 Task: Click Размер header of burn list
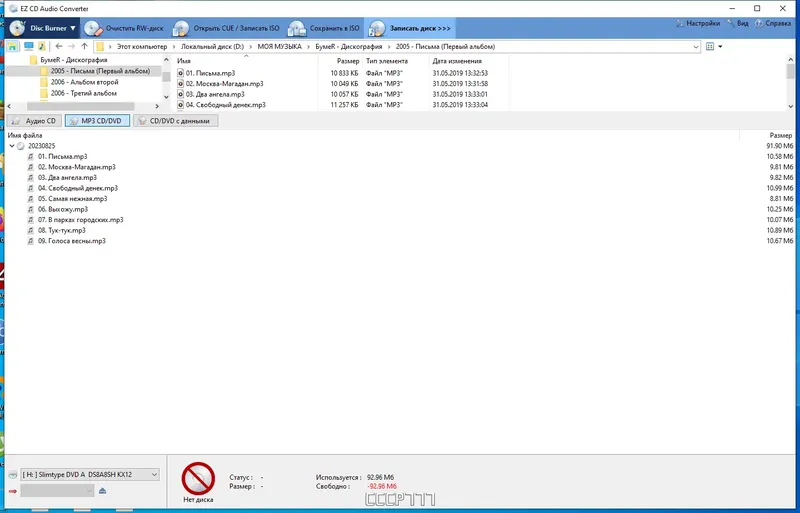tap(781, 135)
